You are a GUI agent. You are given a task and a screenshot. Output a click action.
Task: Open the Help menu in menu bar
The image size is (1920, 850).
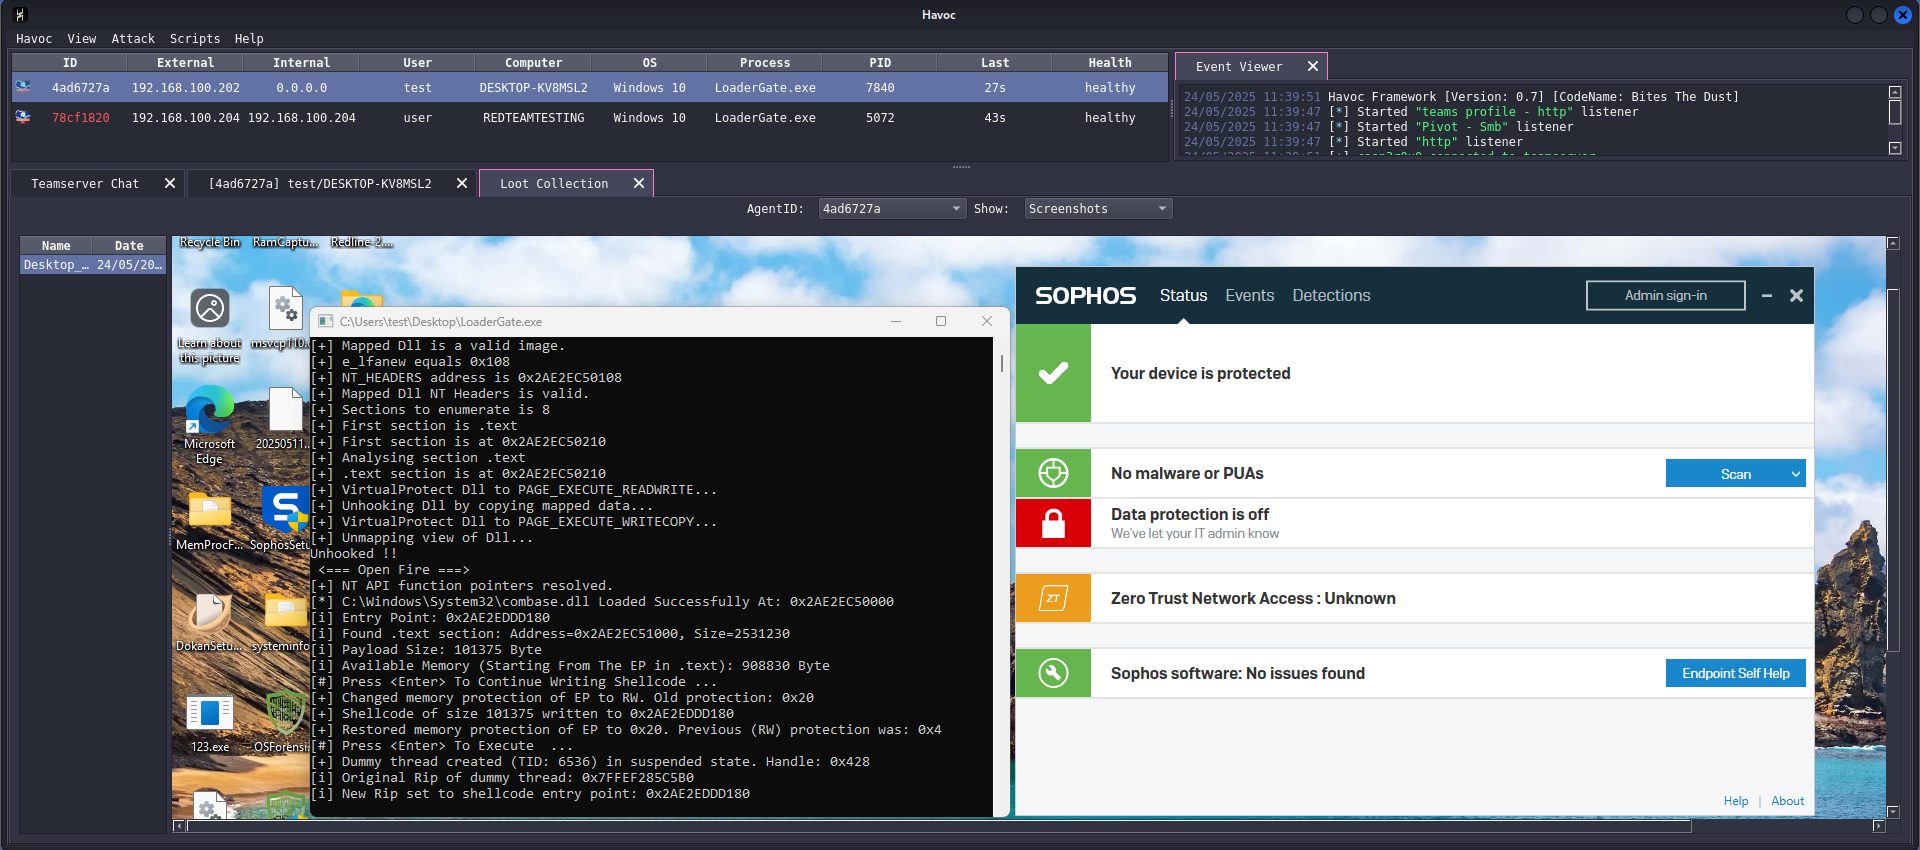tap(249, 39)
